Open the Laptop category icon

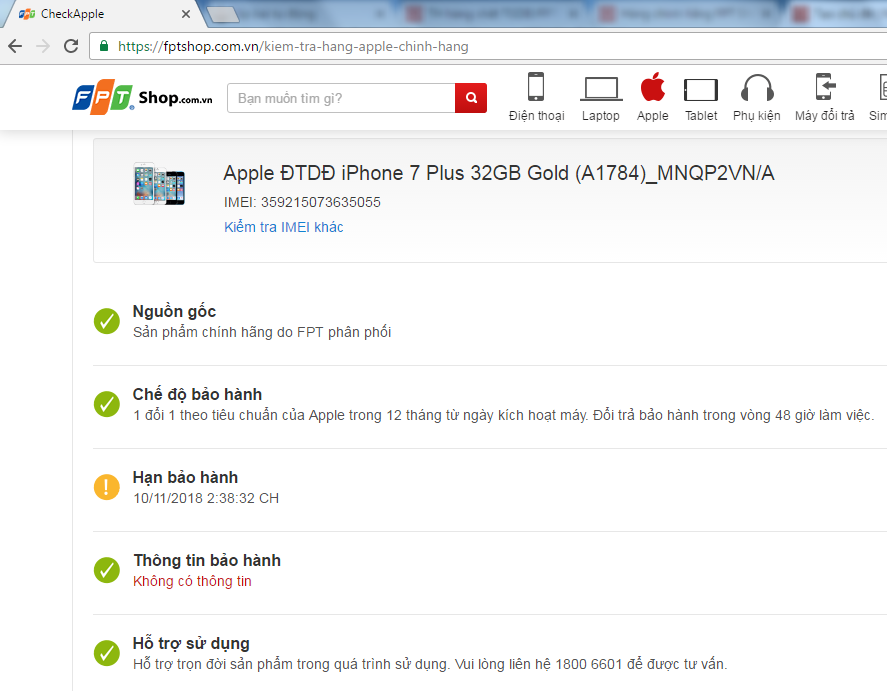click(601, 89)
